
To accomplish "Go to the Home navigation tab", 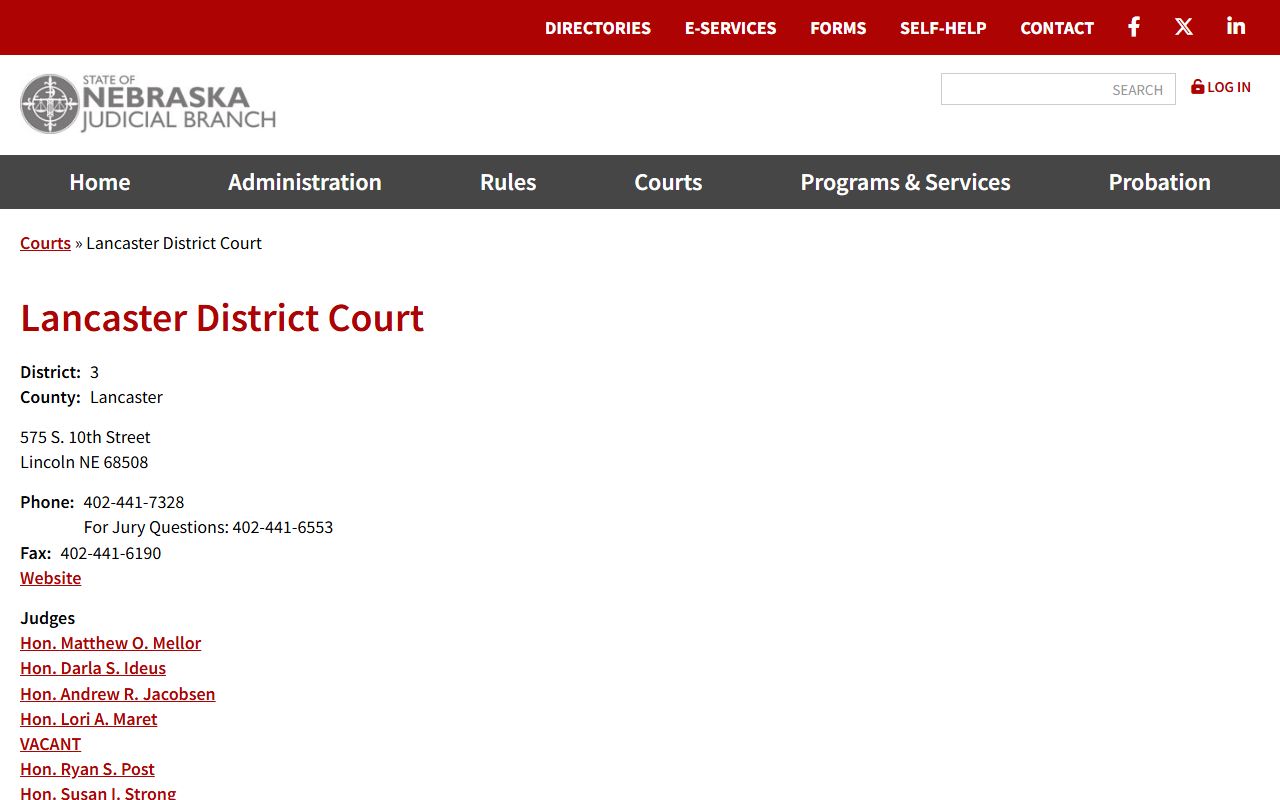I will pos(100,182).
